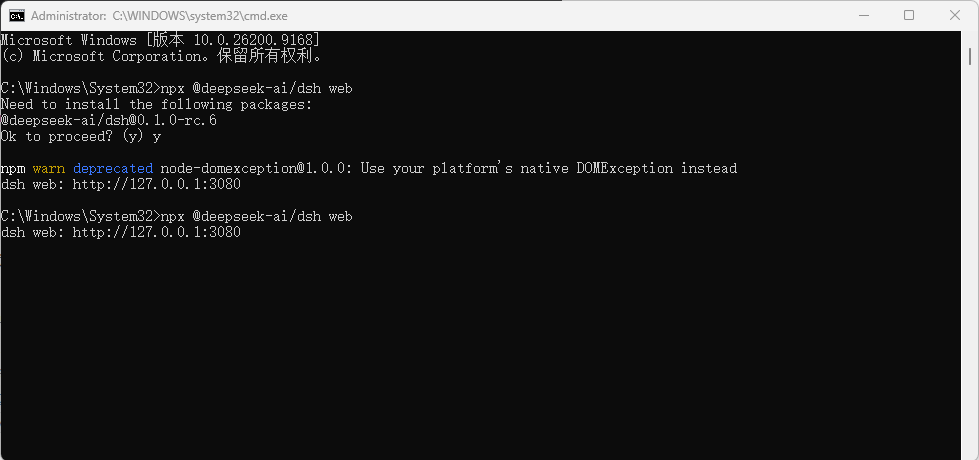The image size is (979, 460).
Task: Click the last http://127.0.0.1:3080 URL line
Action: pos(156,232)
